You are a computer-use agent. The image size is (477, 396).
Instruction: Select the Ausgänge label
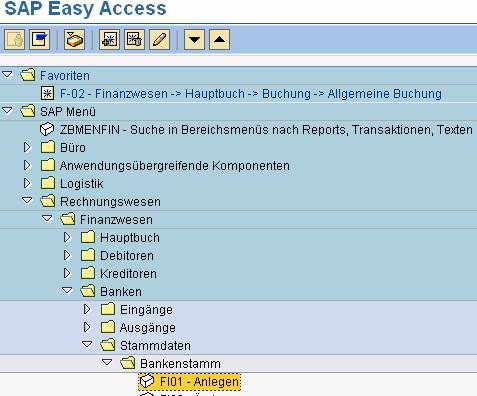(x=148, y=327)
